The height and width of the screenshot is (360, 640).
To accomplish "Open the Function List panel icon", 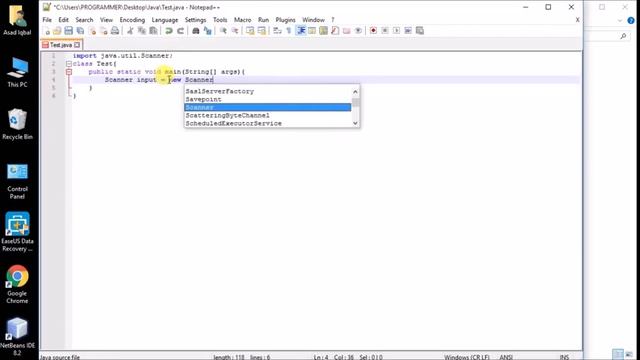I will (x=335, y=31).
